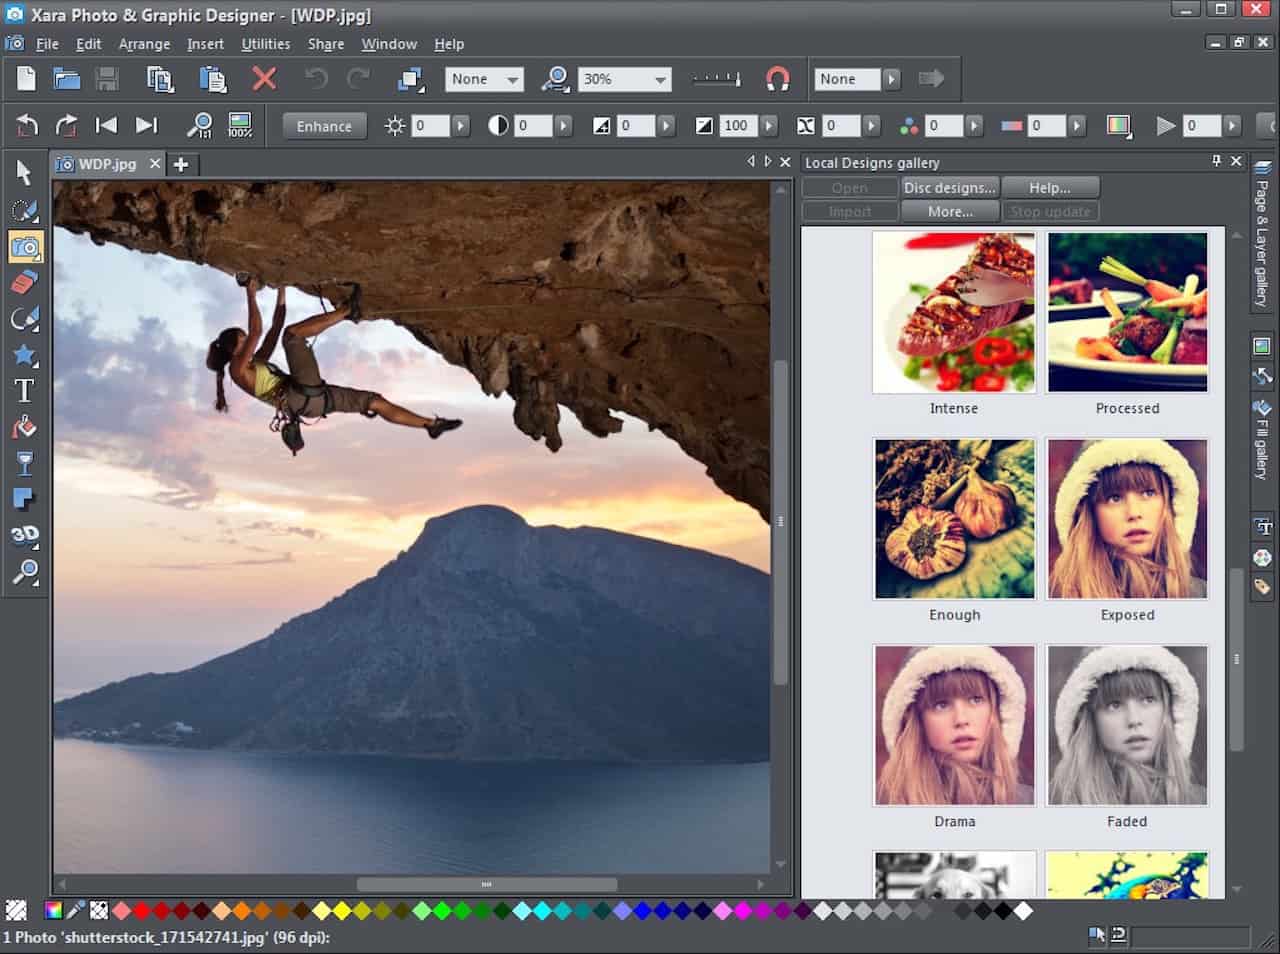Select the Zoom magnifier in left toolbox
This screenshot has width=1280, height=954.
[x=24, y=572]
